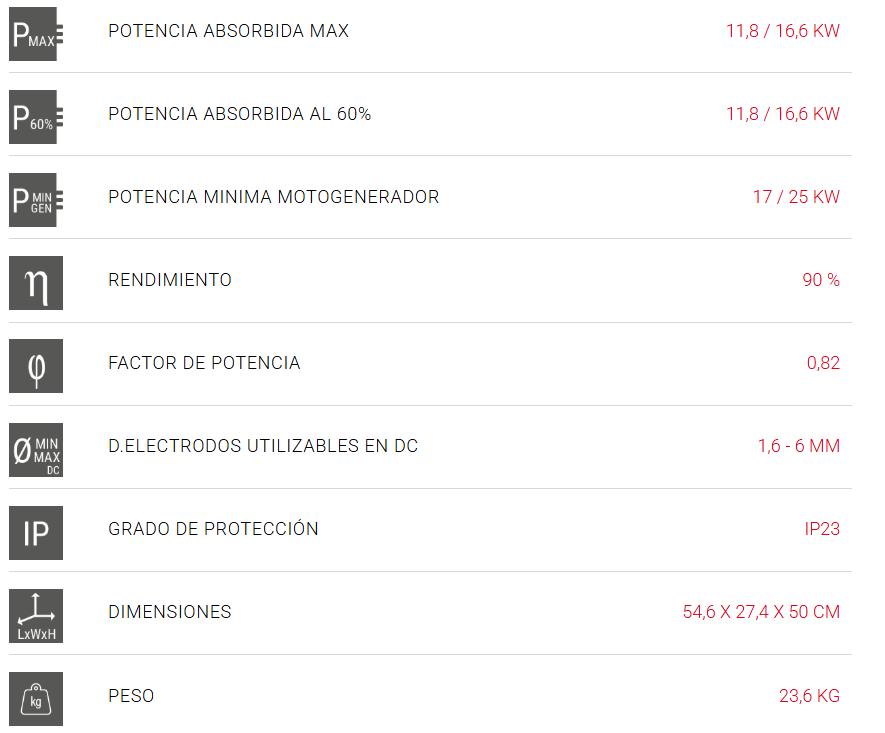Click the IP protection grade icon
This screenshot has width=885, height=733.
tap(36, 533)
